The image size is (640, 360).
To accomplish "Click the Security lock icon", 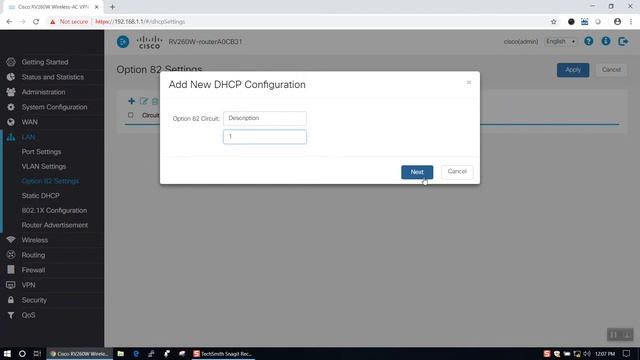I will (x=11, y=300).
